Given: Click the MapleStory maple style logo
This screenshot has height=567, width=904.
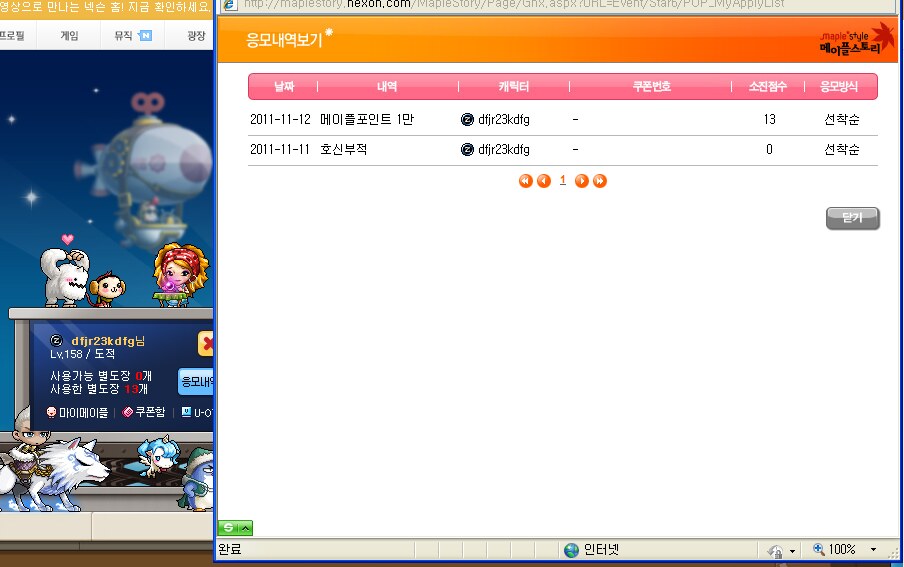Looking at the screenshot, I should click(x=857, y=40).
